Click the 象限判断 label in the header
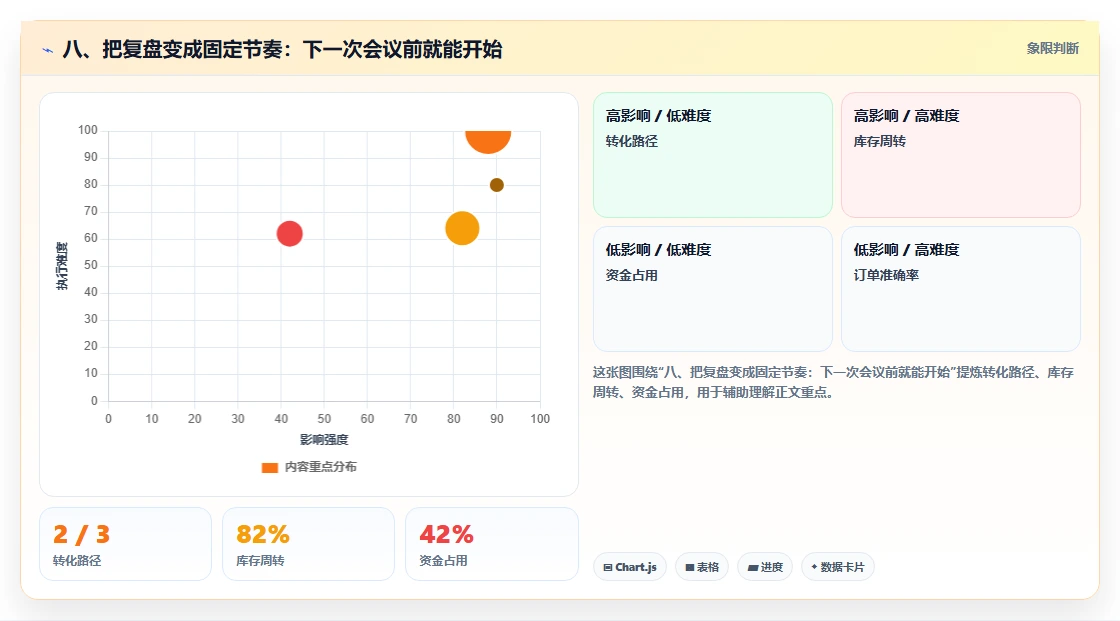This screenshot has height=621, width=1120. pyautogui.click(x=1053, y=49)
